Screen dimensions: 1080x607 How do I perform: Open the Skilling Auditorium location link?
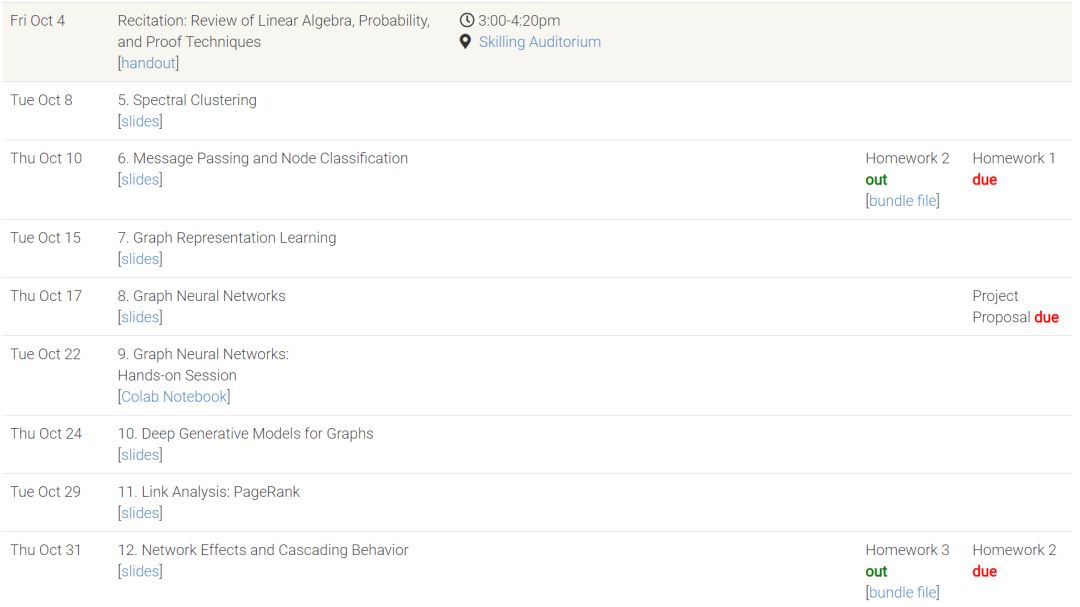click(x=539, y=42)
